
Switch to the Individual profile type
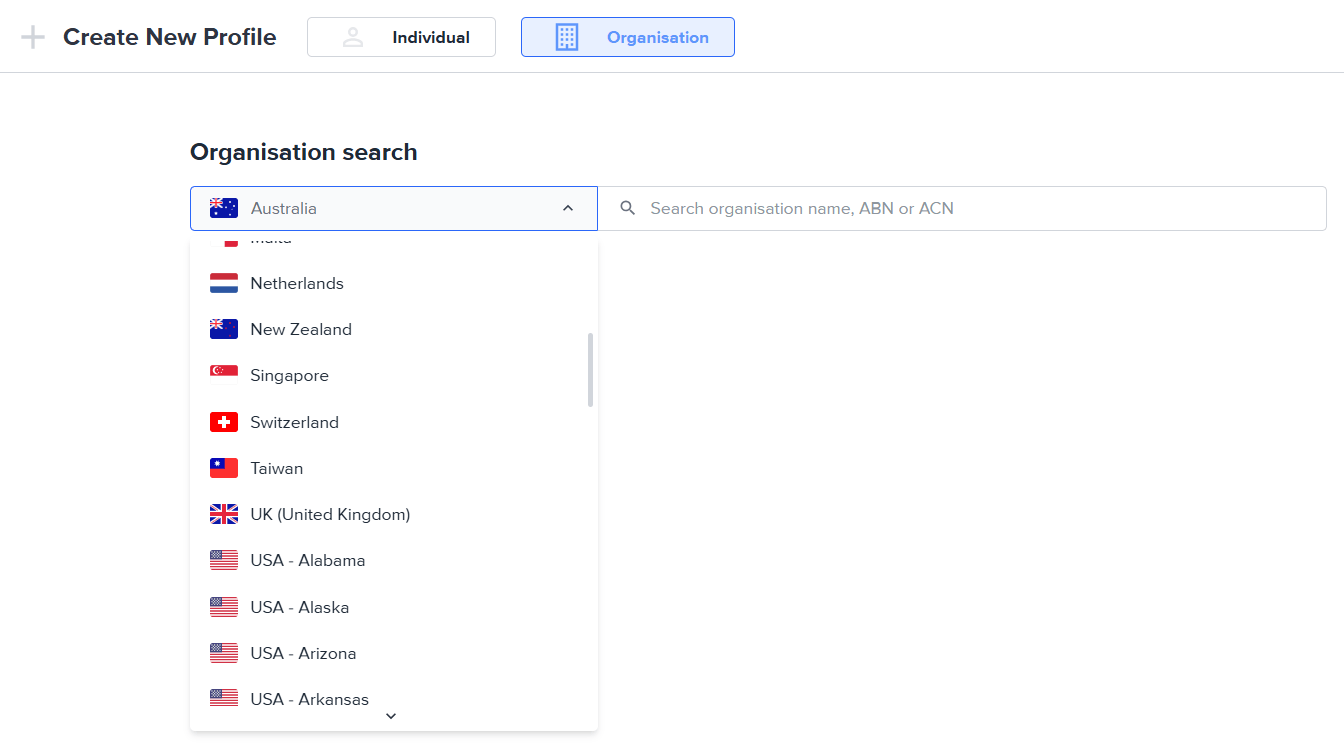click(x=401, y=37)
